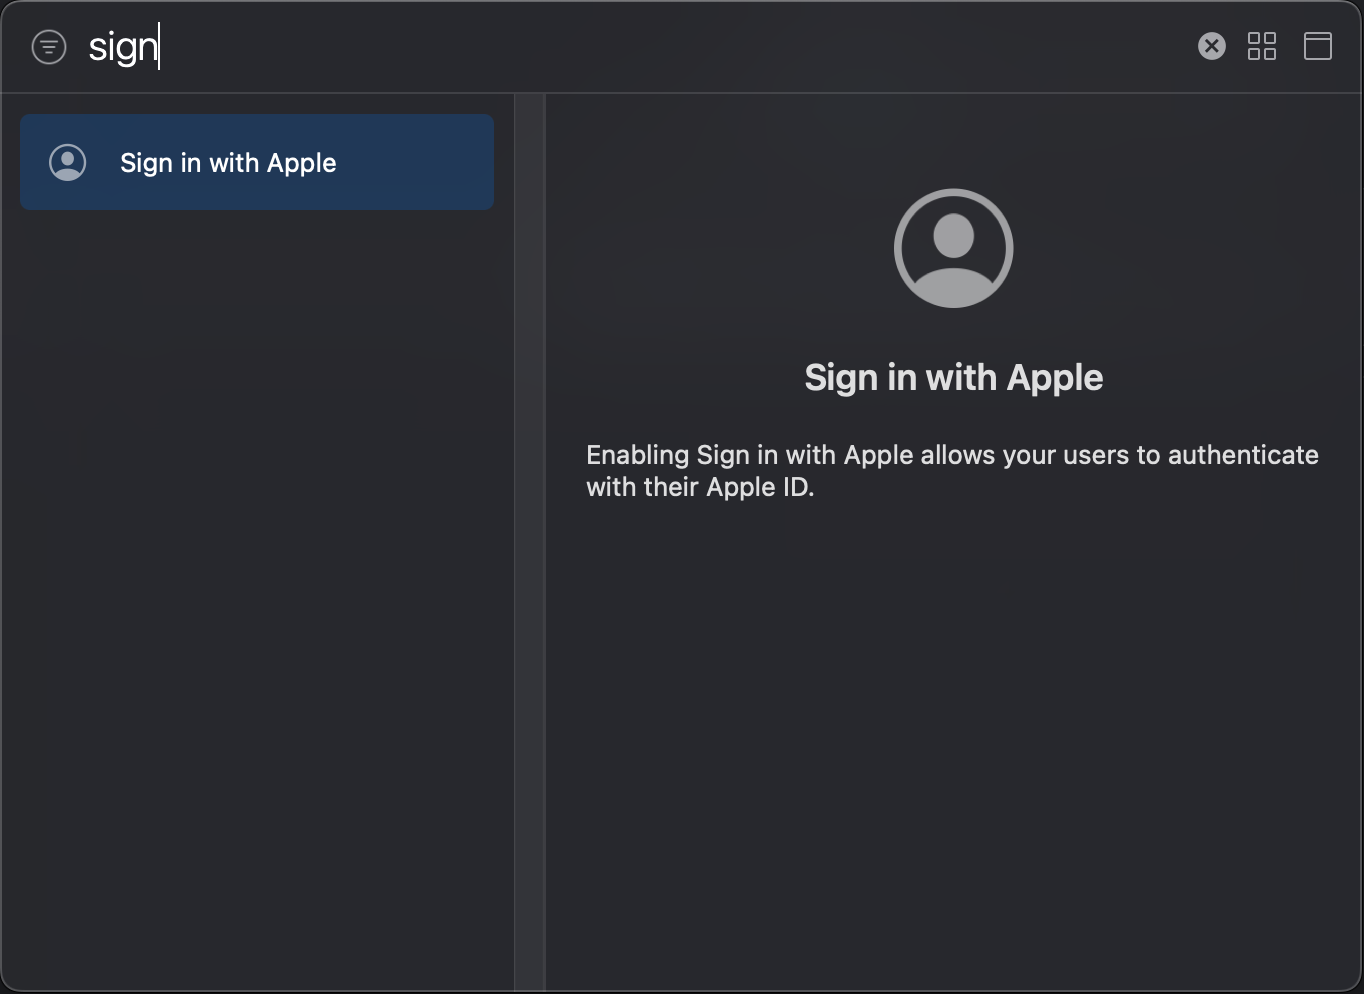Click the word authenticate in the description
The width and height of the screenshot is (1364, 994).
coord(1243,455)
